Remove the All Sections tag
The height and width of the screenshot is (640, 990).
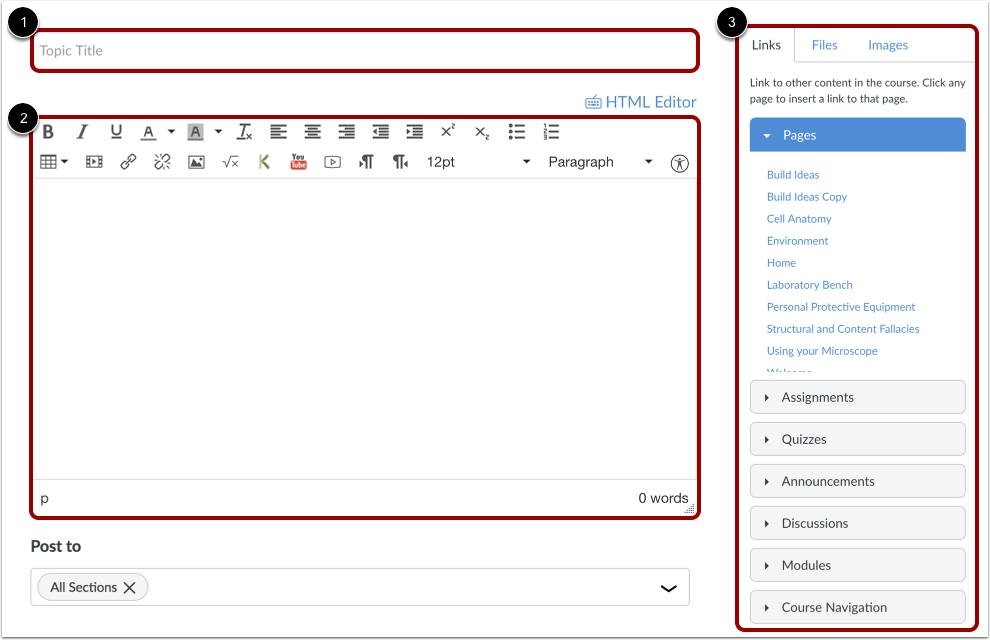(x=129, y=588)
